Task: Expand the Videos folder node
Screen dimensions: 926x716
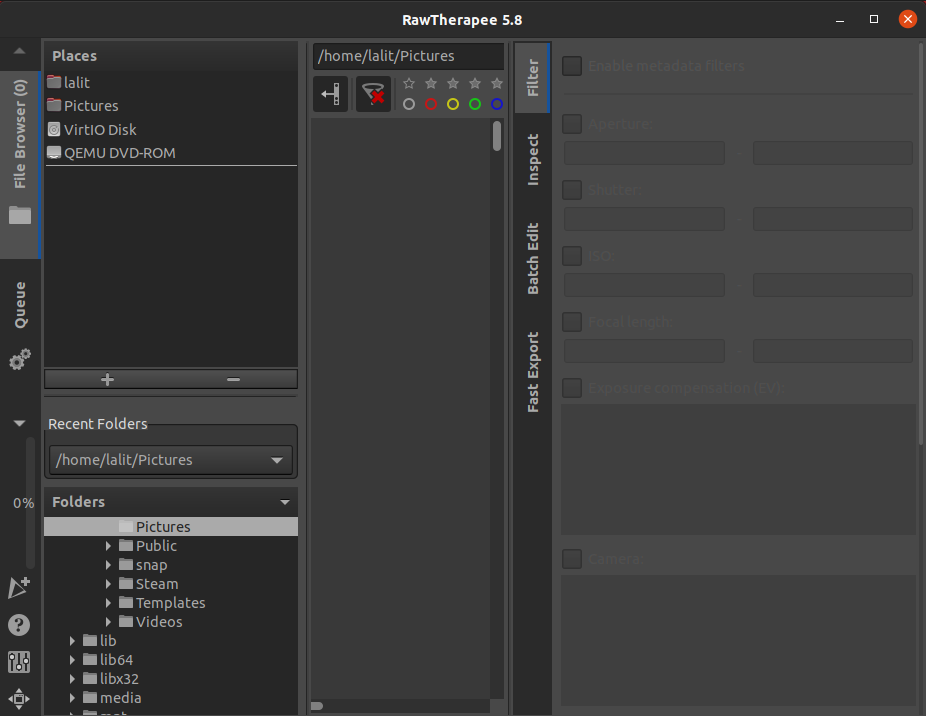Action: point(109,622)
